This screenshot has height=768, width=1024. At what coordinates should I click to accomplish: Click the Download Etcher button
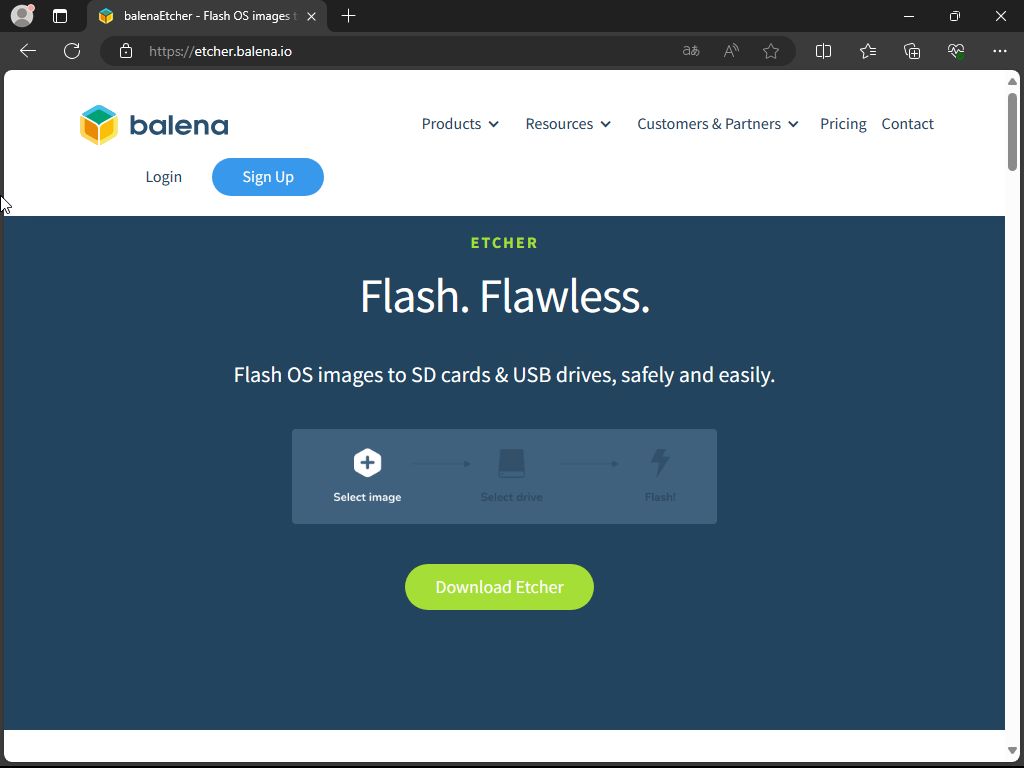coord(499,587)
